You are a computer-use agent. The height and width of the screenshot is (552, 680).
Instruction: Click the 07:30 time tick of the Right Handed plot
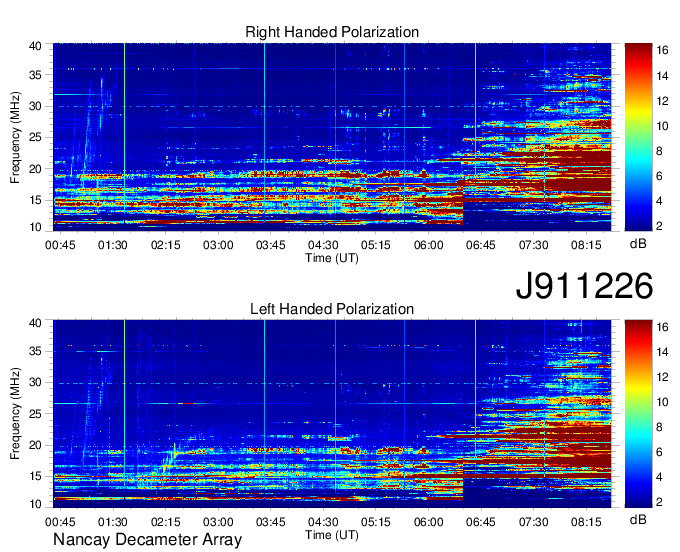pos(533,245)
